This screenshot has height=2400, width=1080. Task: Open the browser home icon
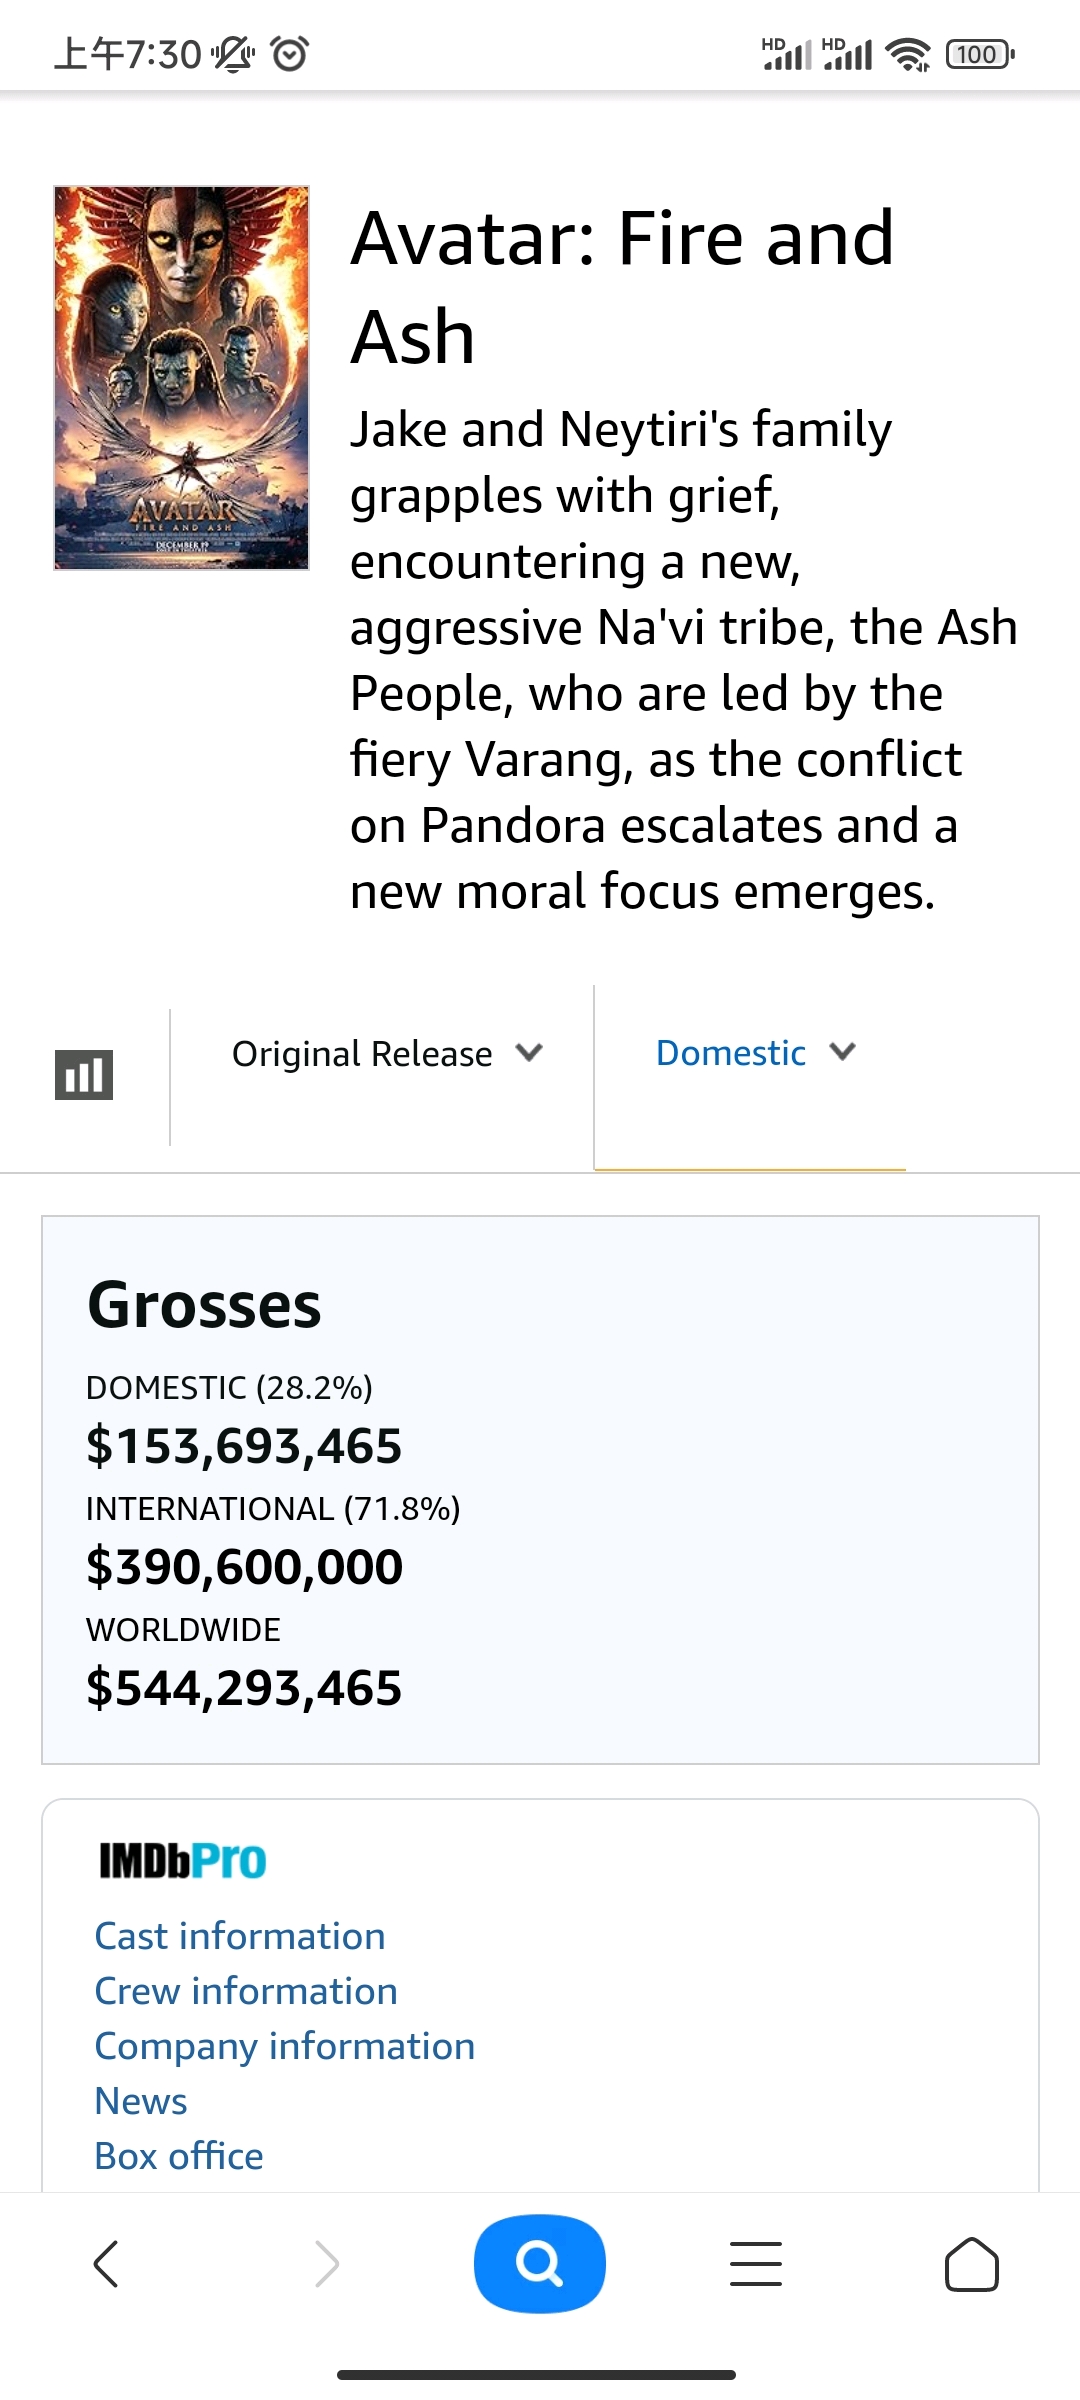tap(971, 2264)
